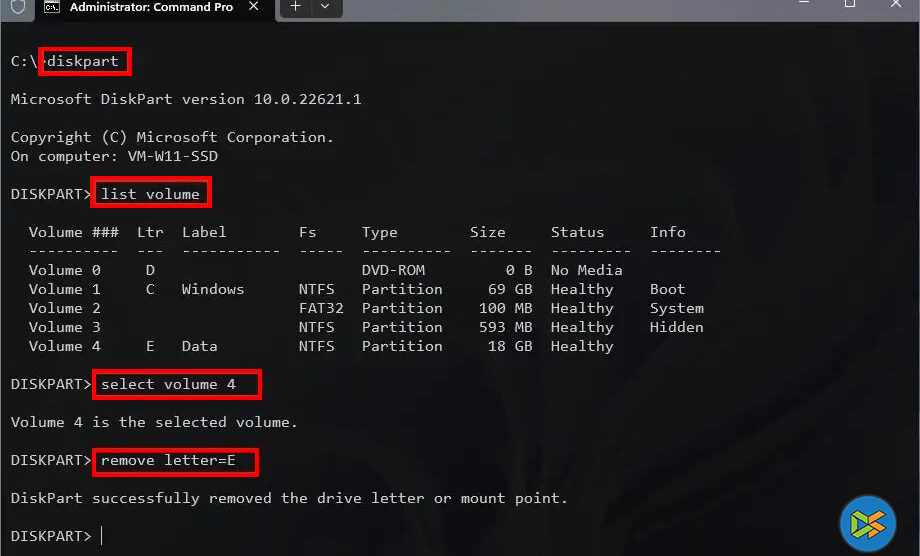Viewport: 920px width, 556px height.
Task: Click the drive letter removed success message
Action: pos(289,498)
